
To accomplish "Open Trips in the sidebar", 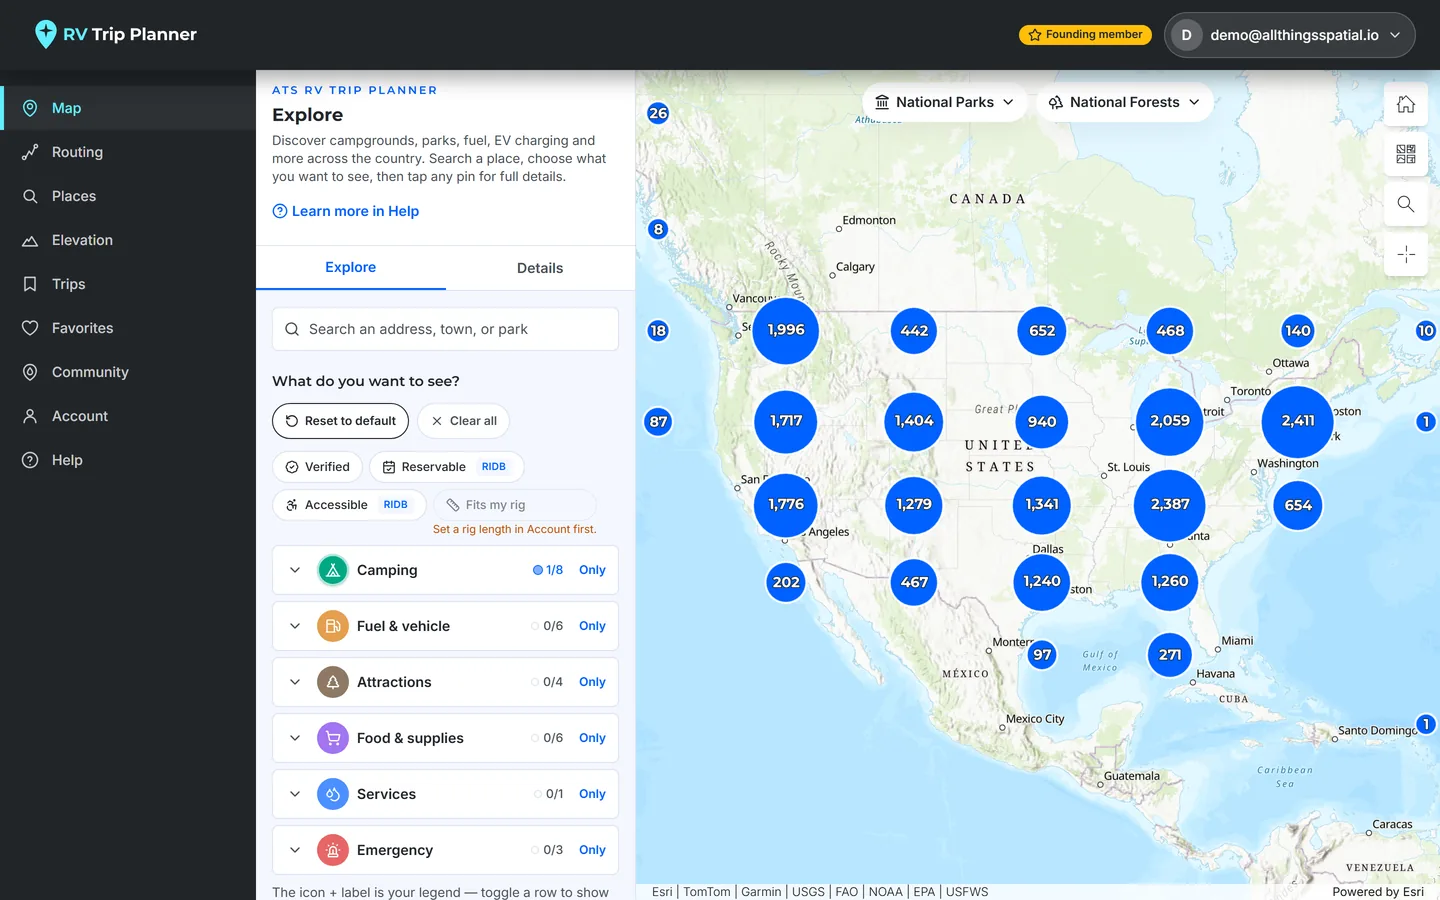I will [x=128, y=284].
